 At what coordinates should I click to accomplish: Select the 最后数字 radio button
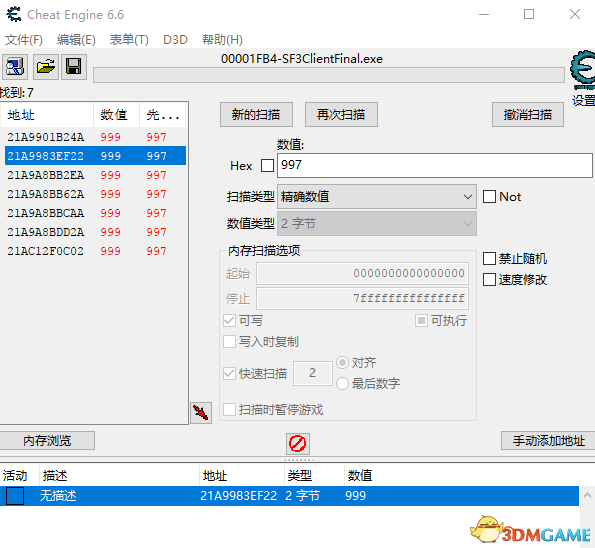tap(342, 383)
